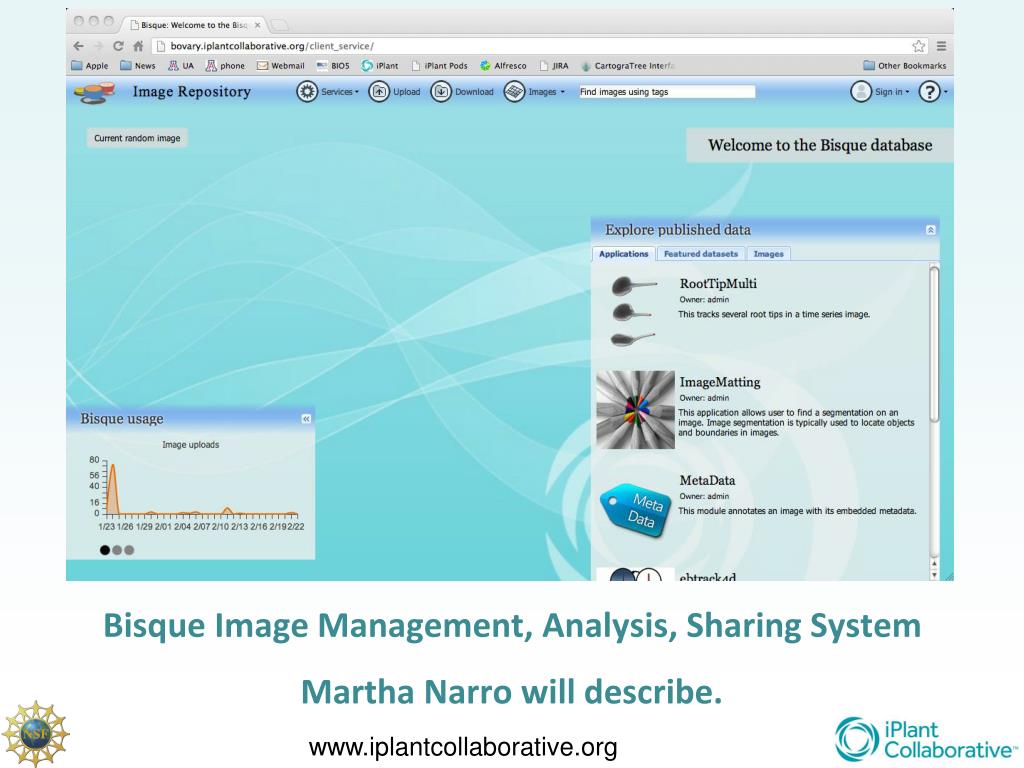Open the iPlant Pods bookmark
Screen dimensions: 1024x768
440,65
